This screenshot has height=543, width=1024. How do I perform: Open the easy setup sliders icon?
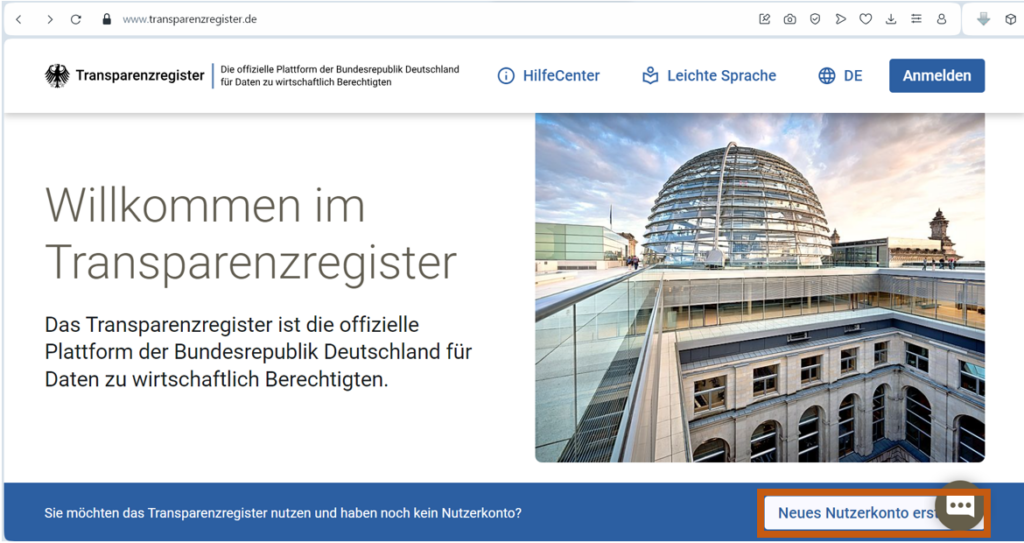coord(916,19)
